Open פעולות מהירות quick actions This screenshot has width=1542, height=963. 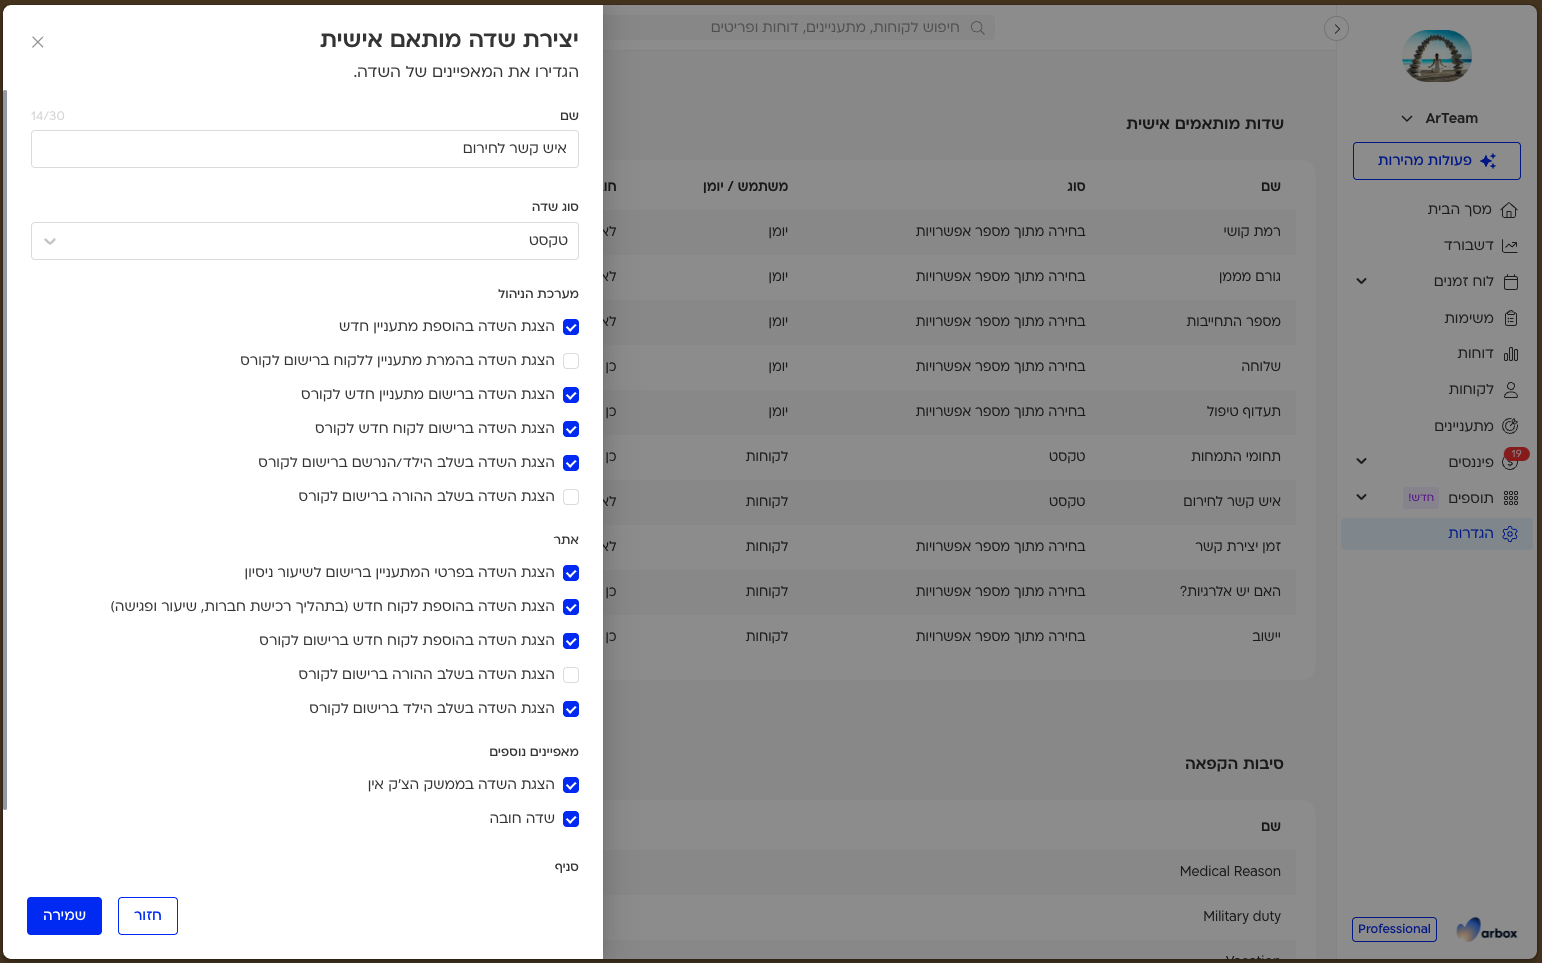[1437, 161]
